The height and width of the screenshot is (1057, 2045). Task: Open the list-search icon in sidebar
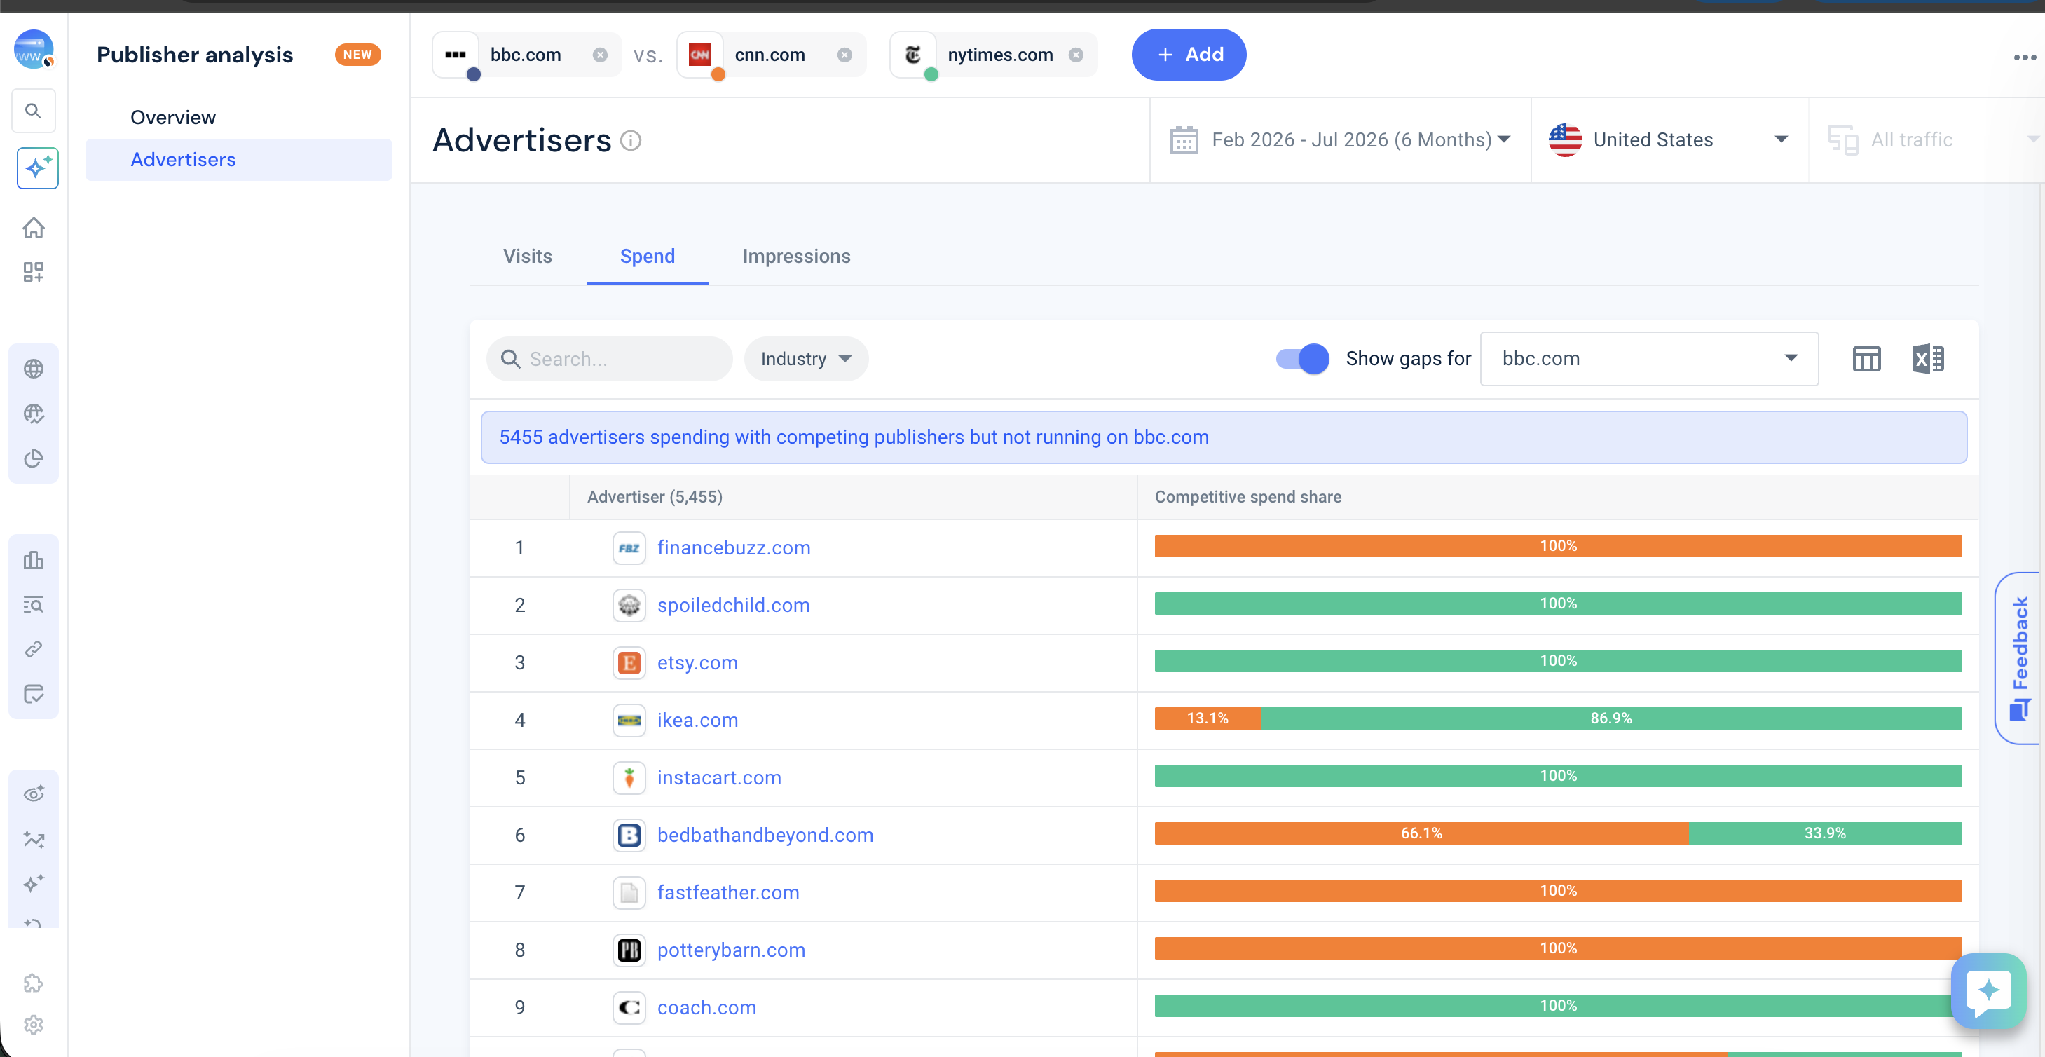click(x=34, y=605)
